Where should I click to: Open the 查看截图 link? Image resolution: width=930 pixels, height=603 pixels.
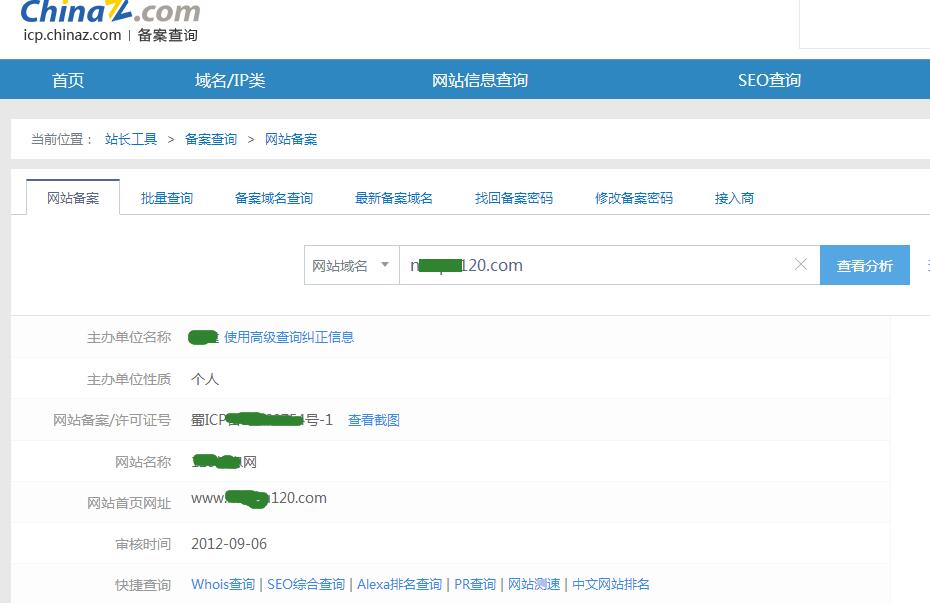(374, 420)
